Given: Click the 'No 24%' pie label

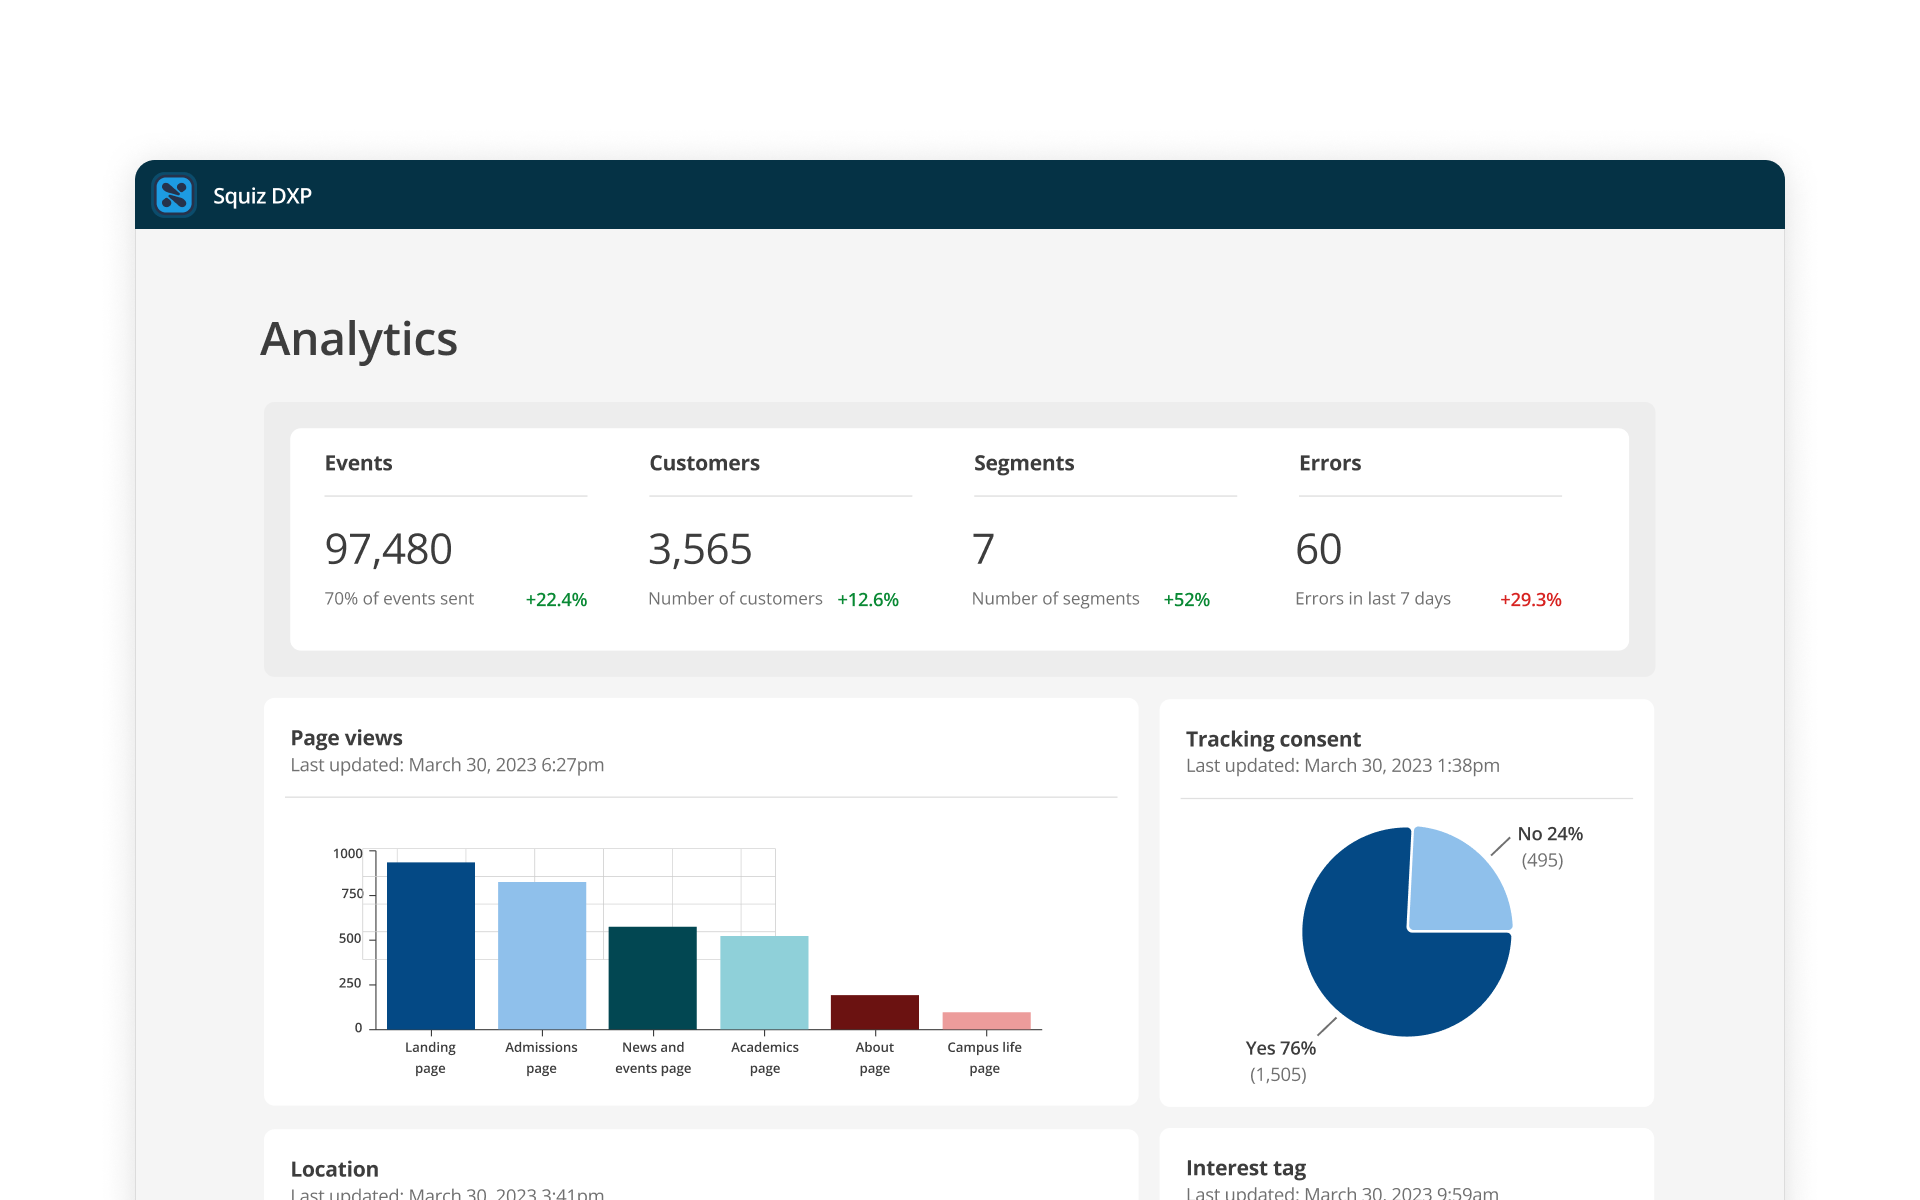Looking at the screenshot, I should click(x=1550, y=834).
